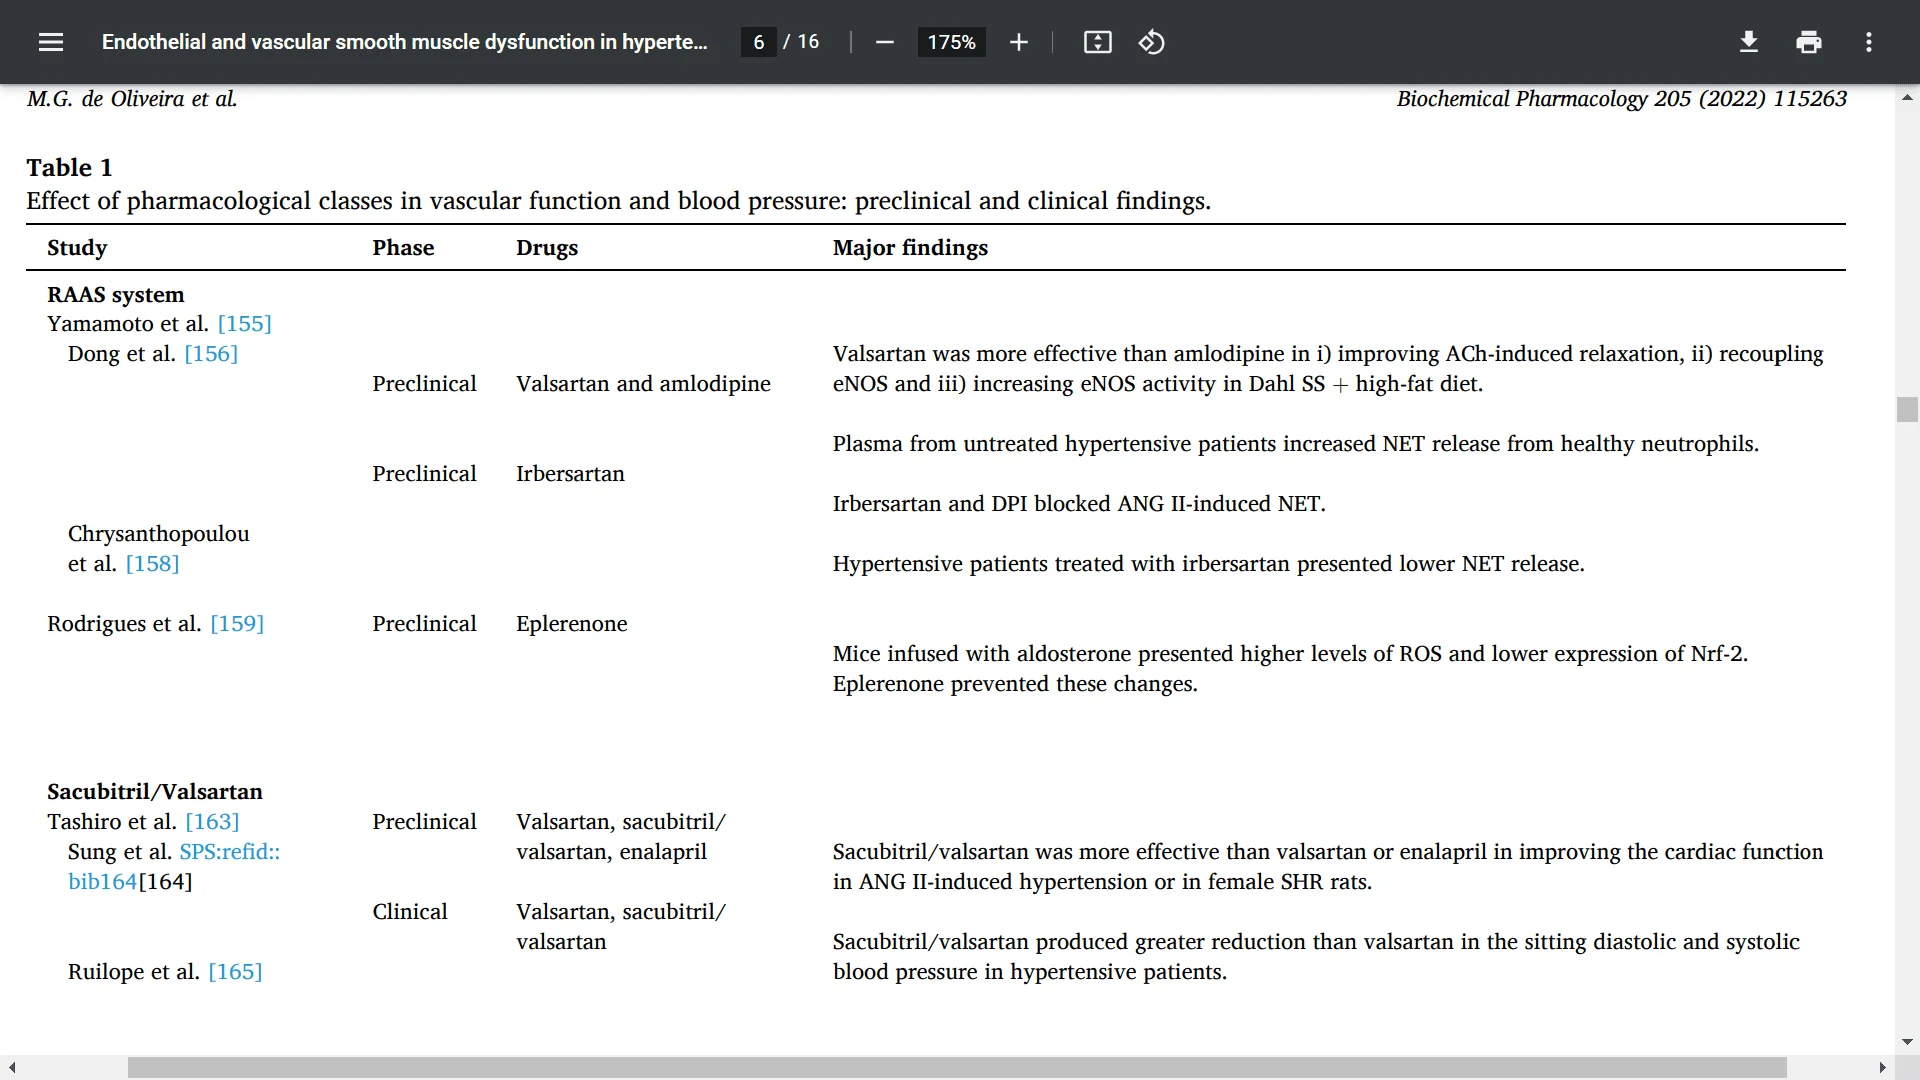Click the horizontal scrollbar thumb
Image resolution: width=1920 pixels, height=1080 pixels.
(x=957, y=1068)
